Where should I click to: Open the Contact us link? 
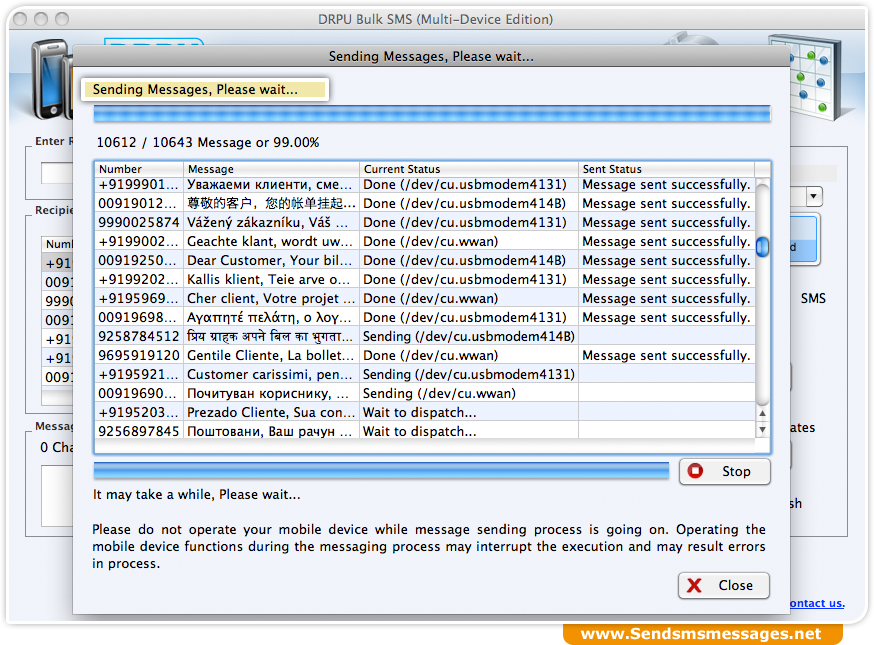817,603
